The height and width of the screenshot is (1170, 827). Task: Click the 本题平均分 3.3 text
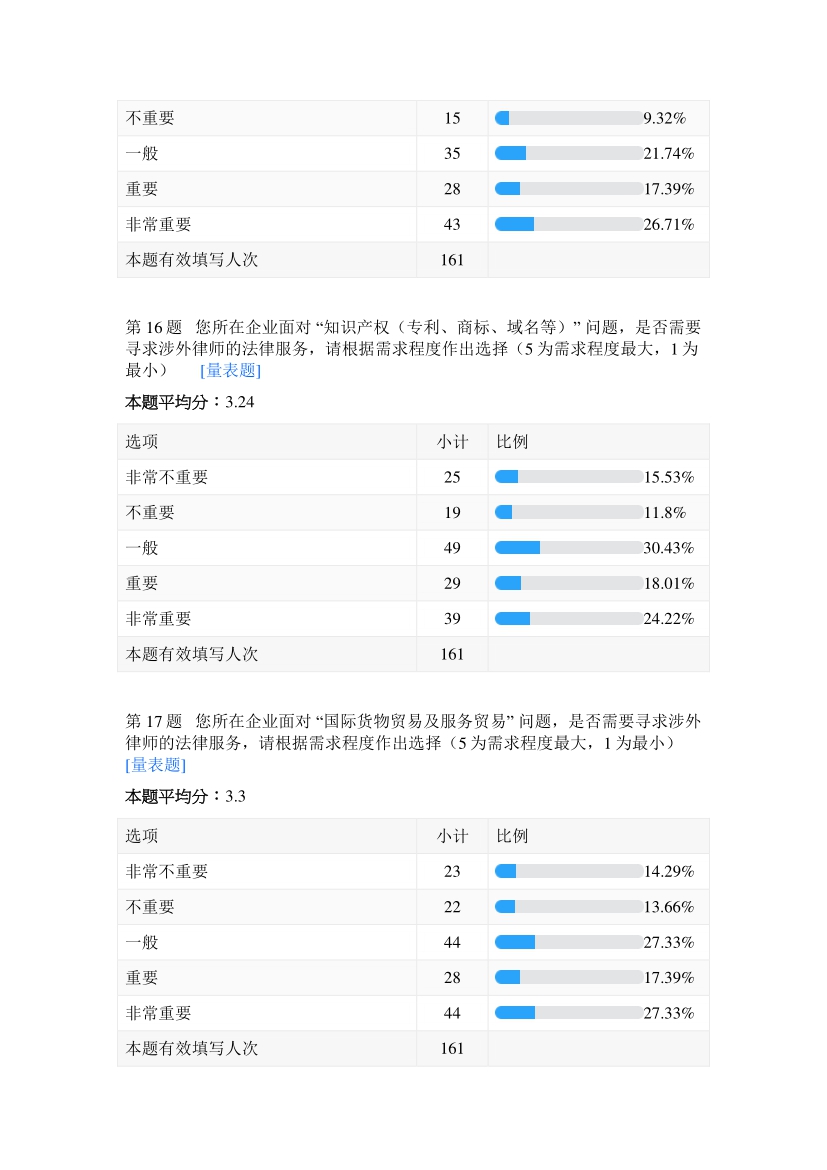tap(185, 797)
